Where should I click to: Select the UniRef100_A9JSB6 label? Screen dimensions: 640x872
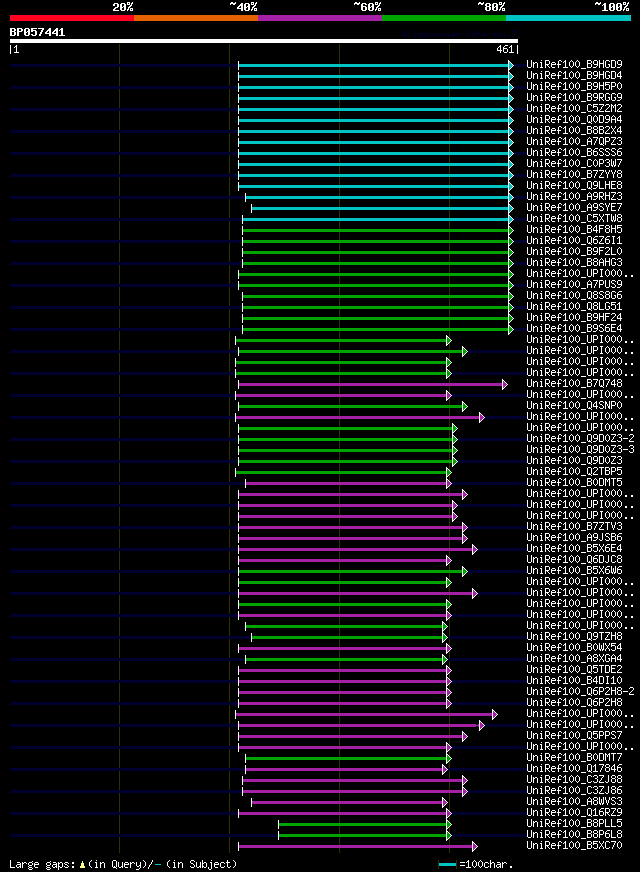coord(574,538)
